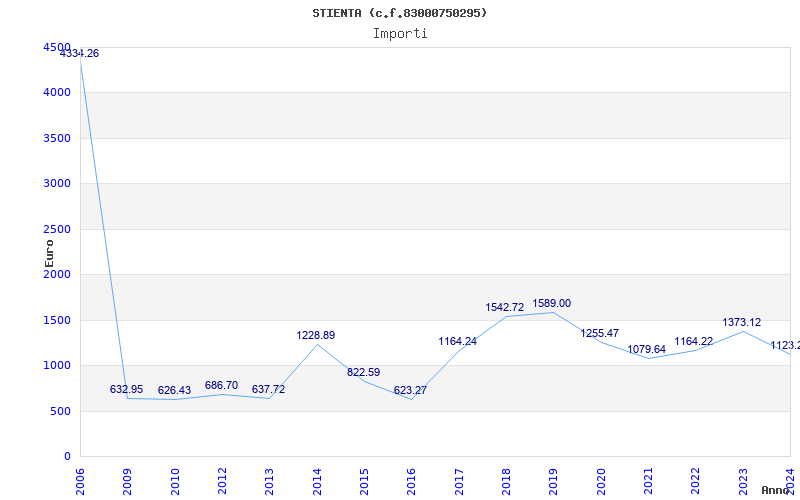The image size is (800, 500).
Task: Click the Euro y-axis label
Action: pos(49,254)
